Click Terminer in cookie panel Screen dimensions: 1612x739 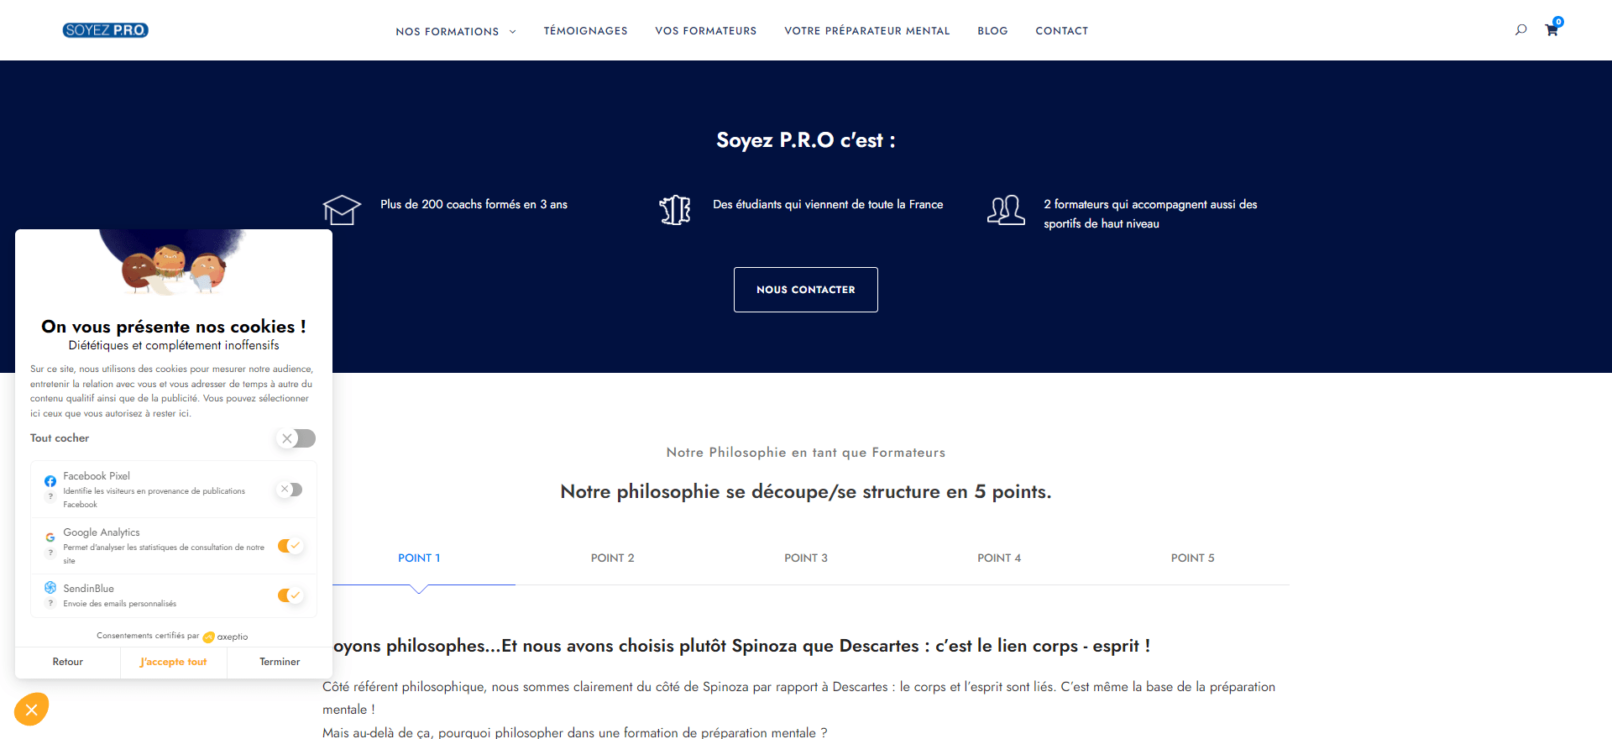pos(279,662)
